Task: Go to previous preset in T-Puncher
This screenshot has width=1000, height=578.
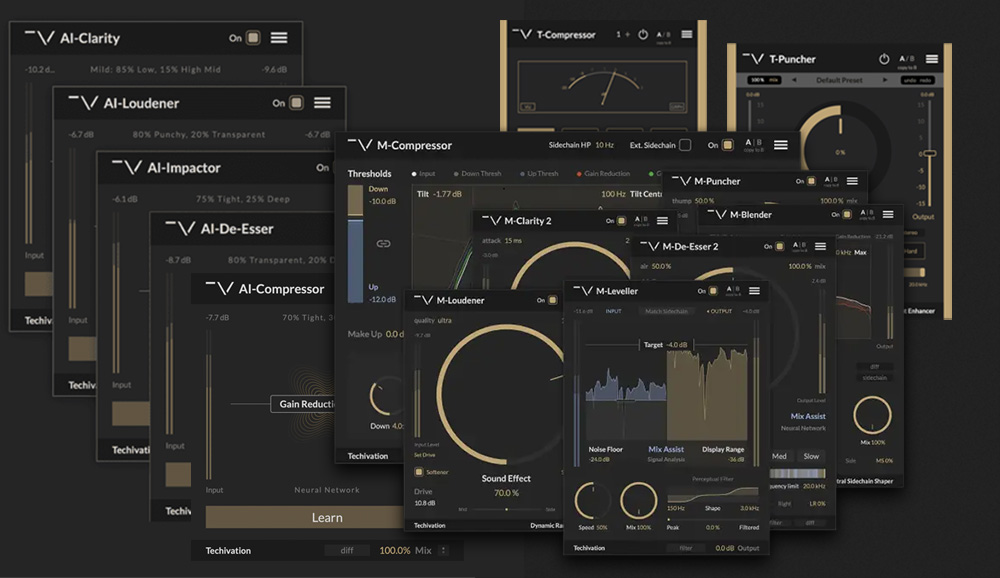Action: (x=794, y=80)
